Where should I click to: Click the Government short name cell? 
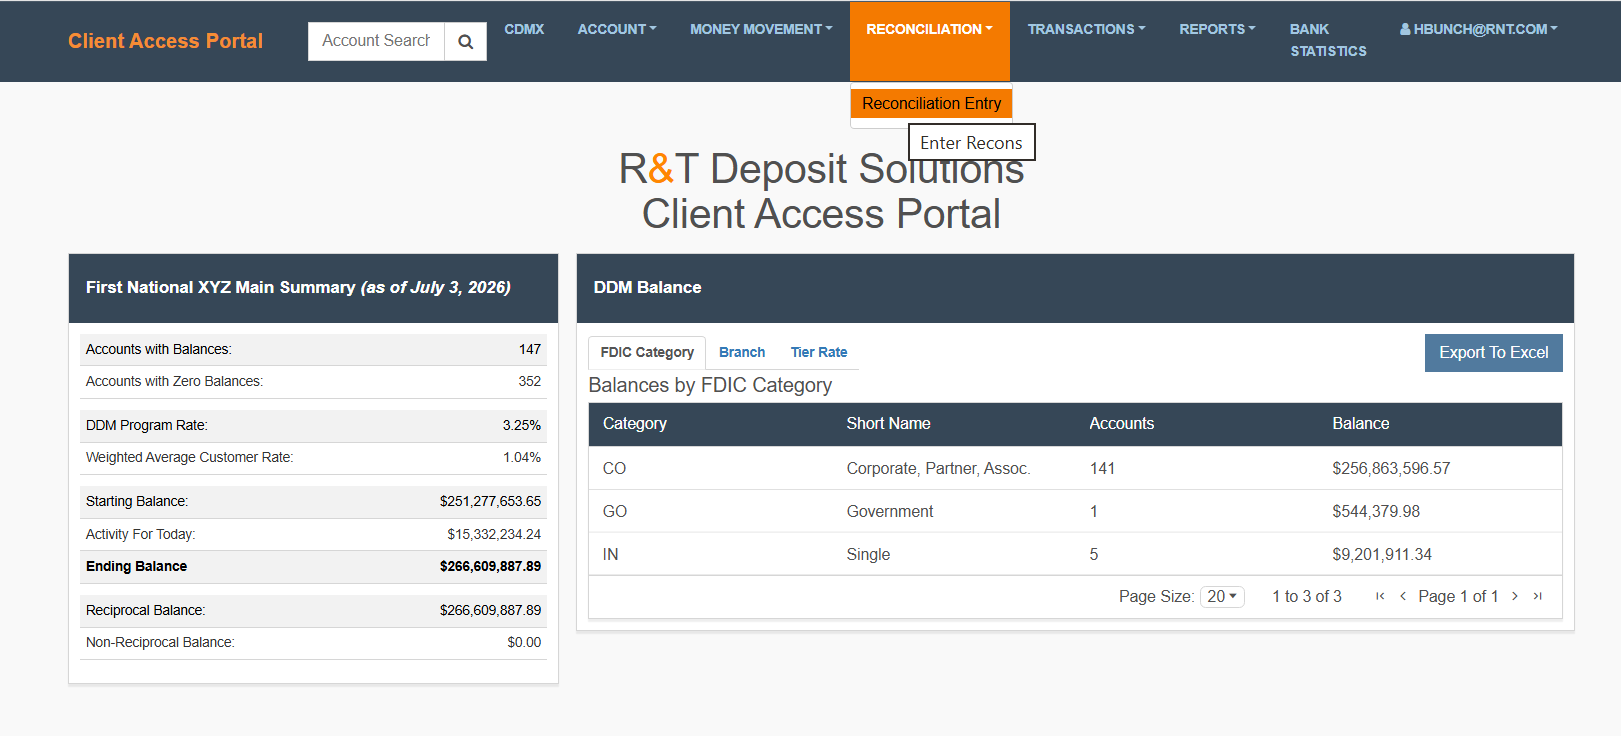pyautogui.click(x=889, y=511)
